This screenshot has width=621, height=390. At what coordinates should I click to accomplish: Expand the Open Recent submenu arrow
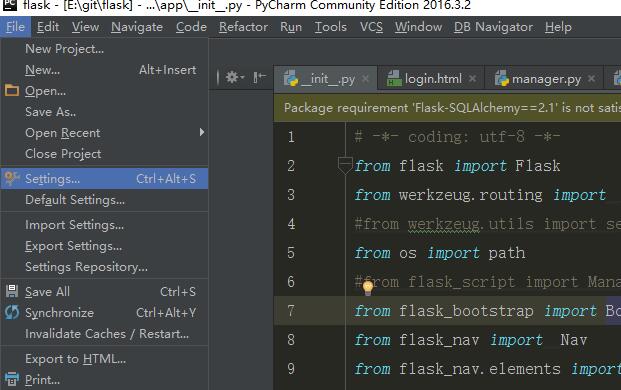202,132
